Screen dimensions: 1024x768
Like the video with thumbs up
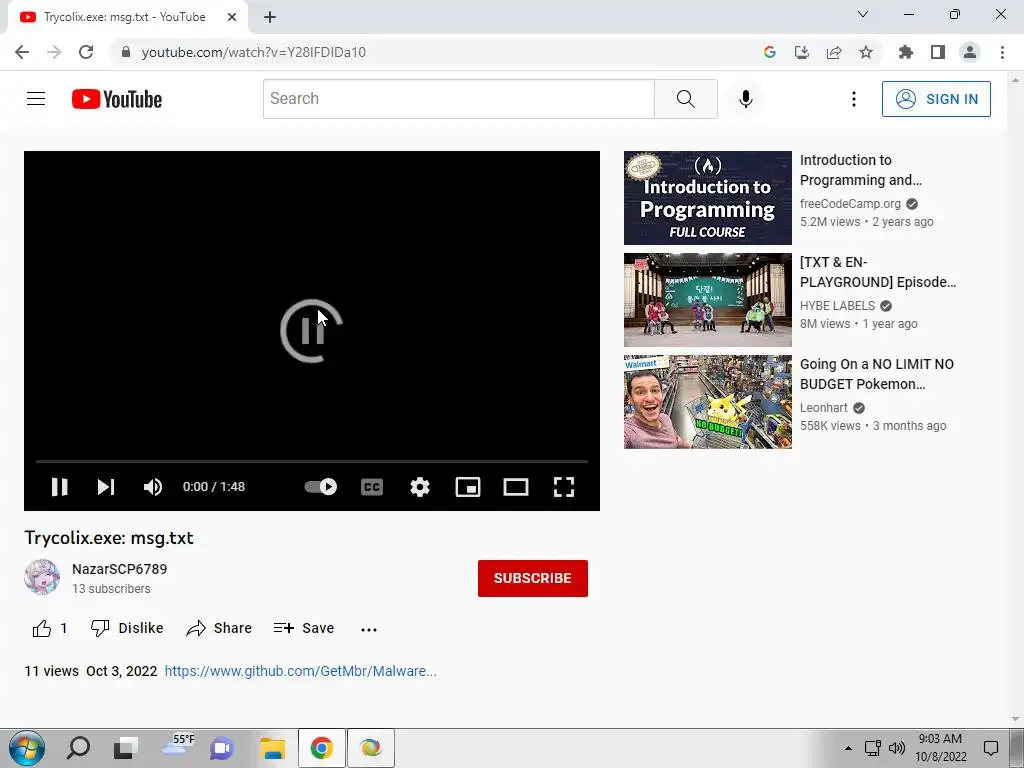pos(50,628)
